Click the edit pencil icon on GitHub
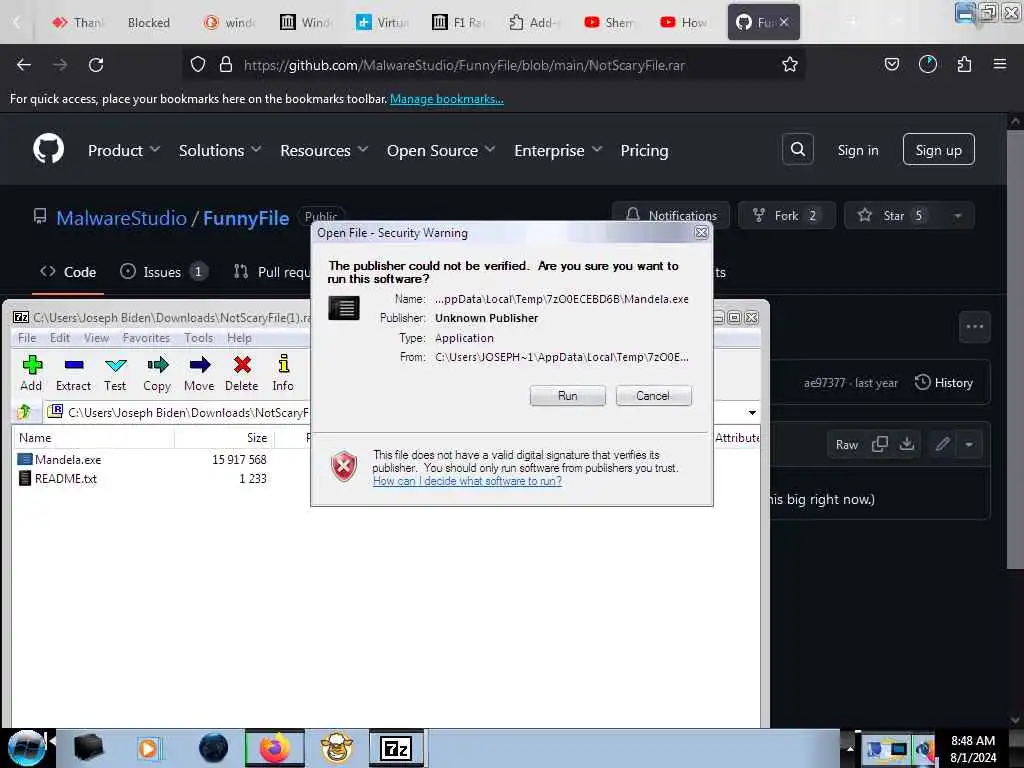 pyautogui.click(x=942, y=444)
